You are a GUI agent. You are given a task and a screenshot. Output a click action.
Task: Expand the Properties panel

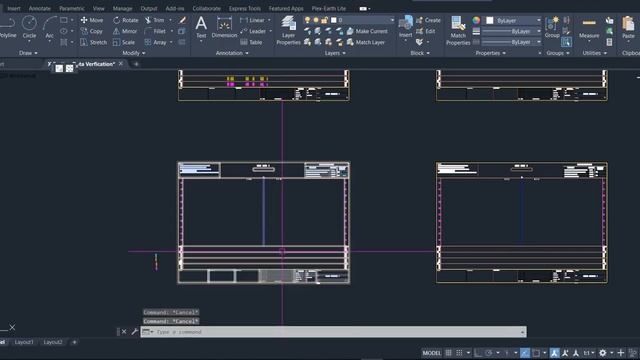point(491,53)
